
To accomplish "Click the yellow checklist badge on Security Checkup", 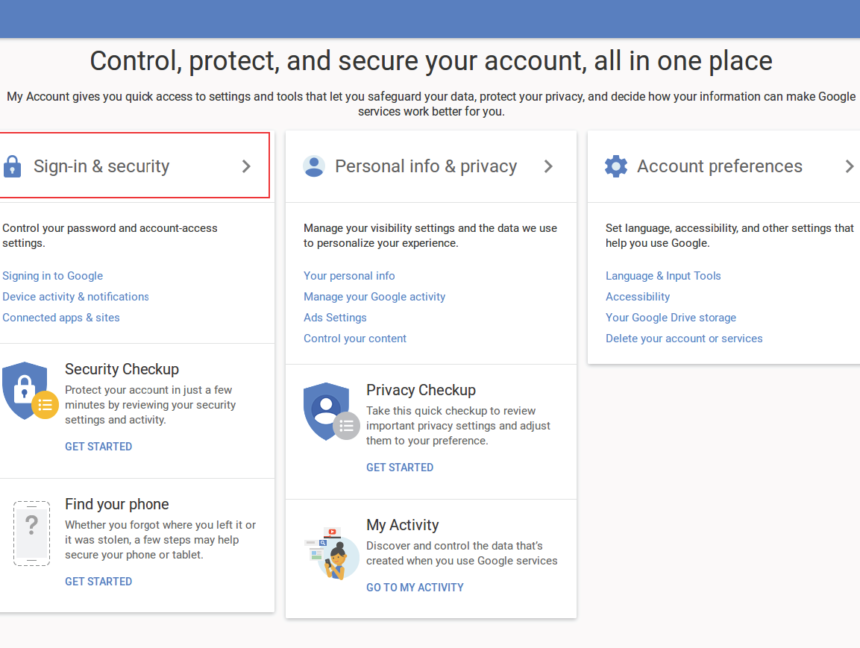I will coord(45,405).
